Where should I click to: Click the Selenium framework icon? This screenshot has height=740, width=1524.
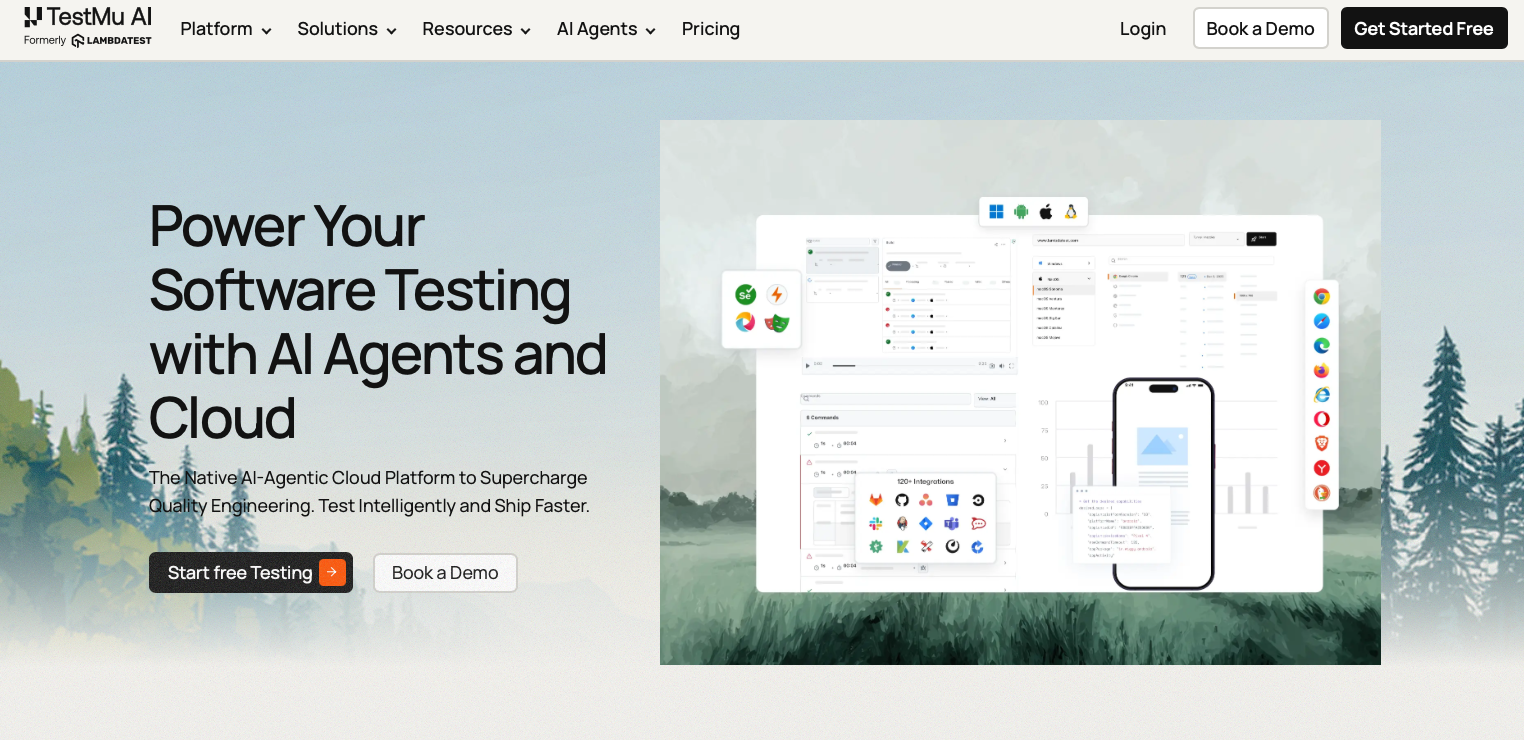pyautogui.click(x=746, y=295)
